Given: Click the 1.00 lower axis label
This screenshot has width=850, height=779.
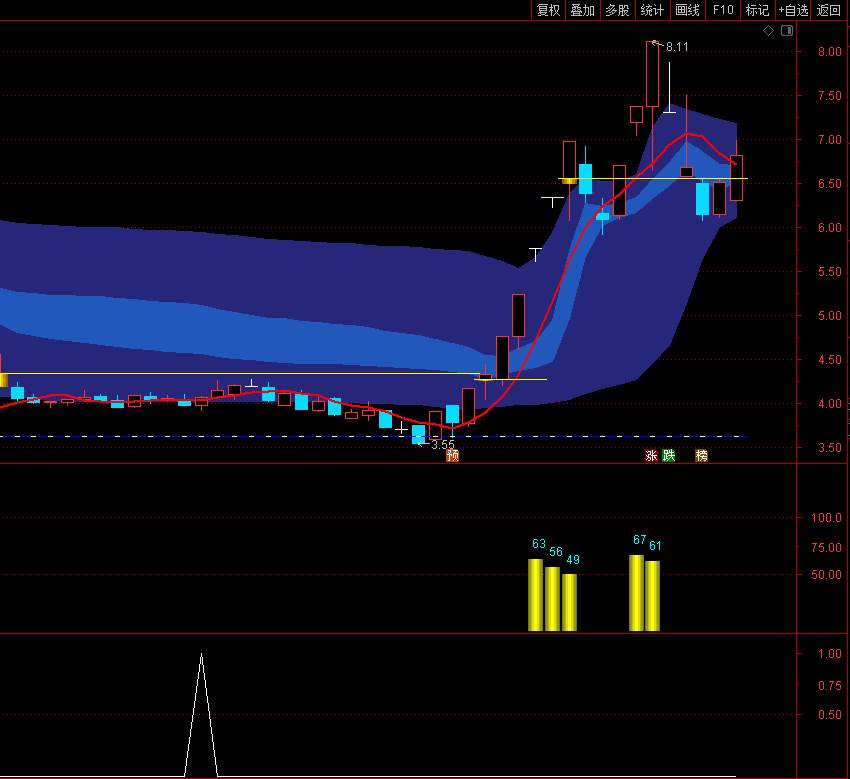Looking at the screenshot, I should (829, 654).
